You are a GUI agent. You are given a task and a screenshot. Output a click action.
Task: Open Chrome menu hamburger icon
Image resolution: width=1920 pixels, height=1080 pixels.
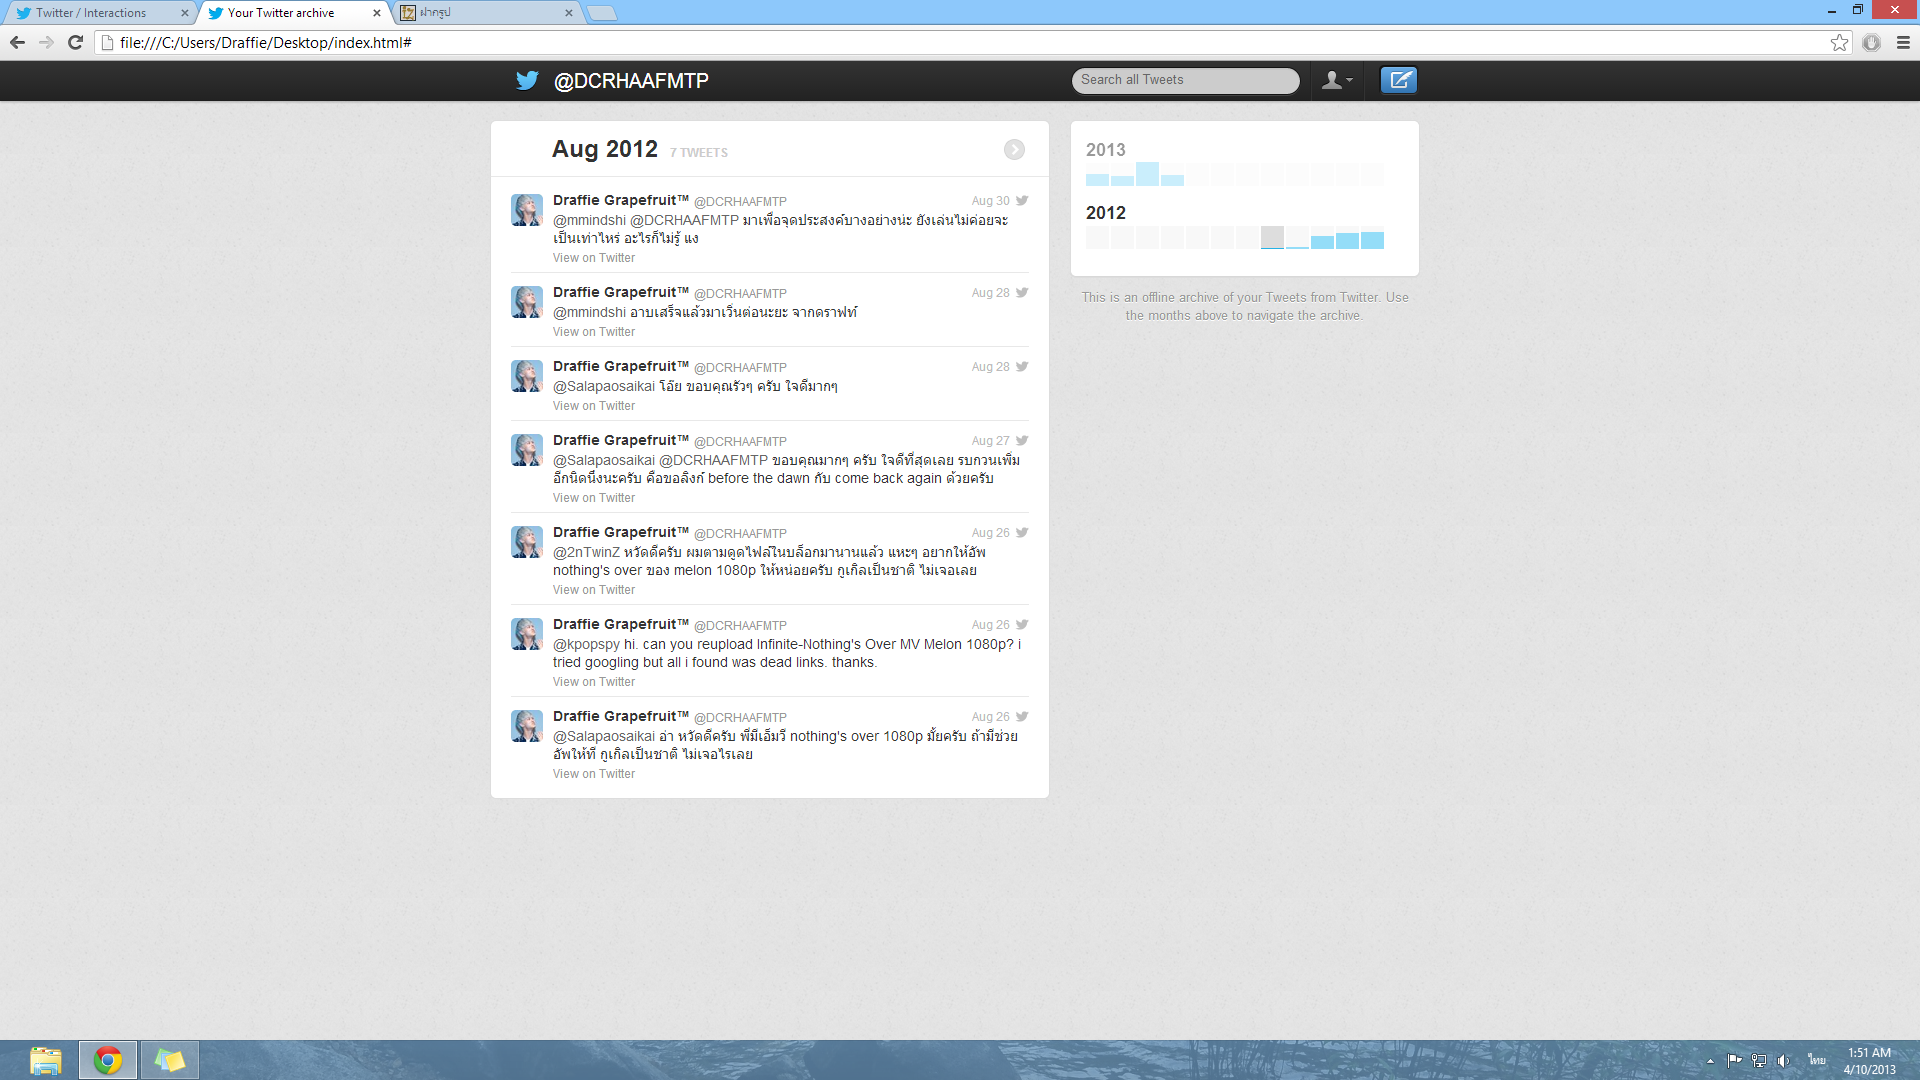click(x=1903, y=42)
